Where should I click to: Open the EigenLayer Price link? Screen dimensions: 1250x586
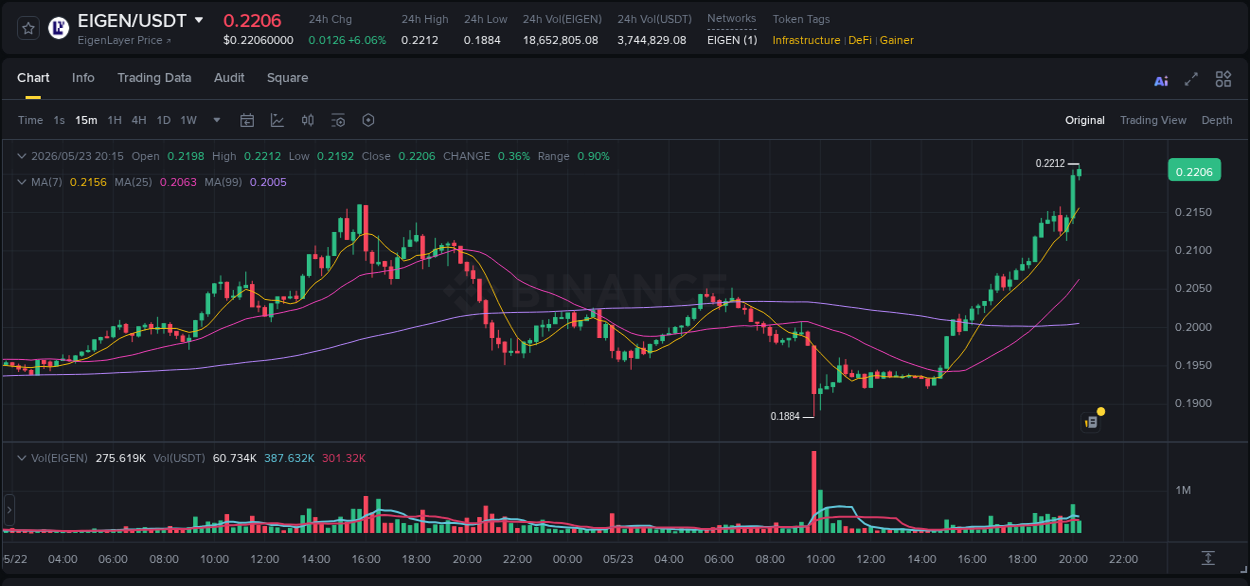pos(124,40)
